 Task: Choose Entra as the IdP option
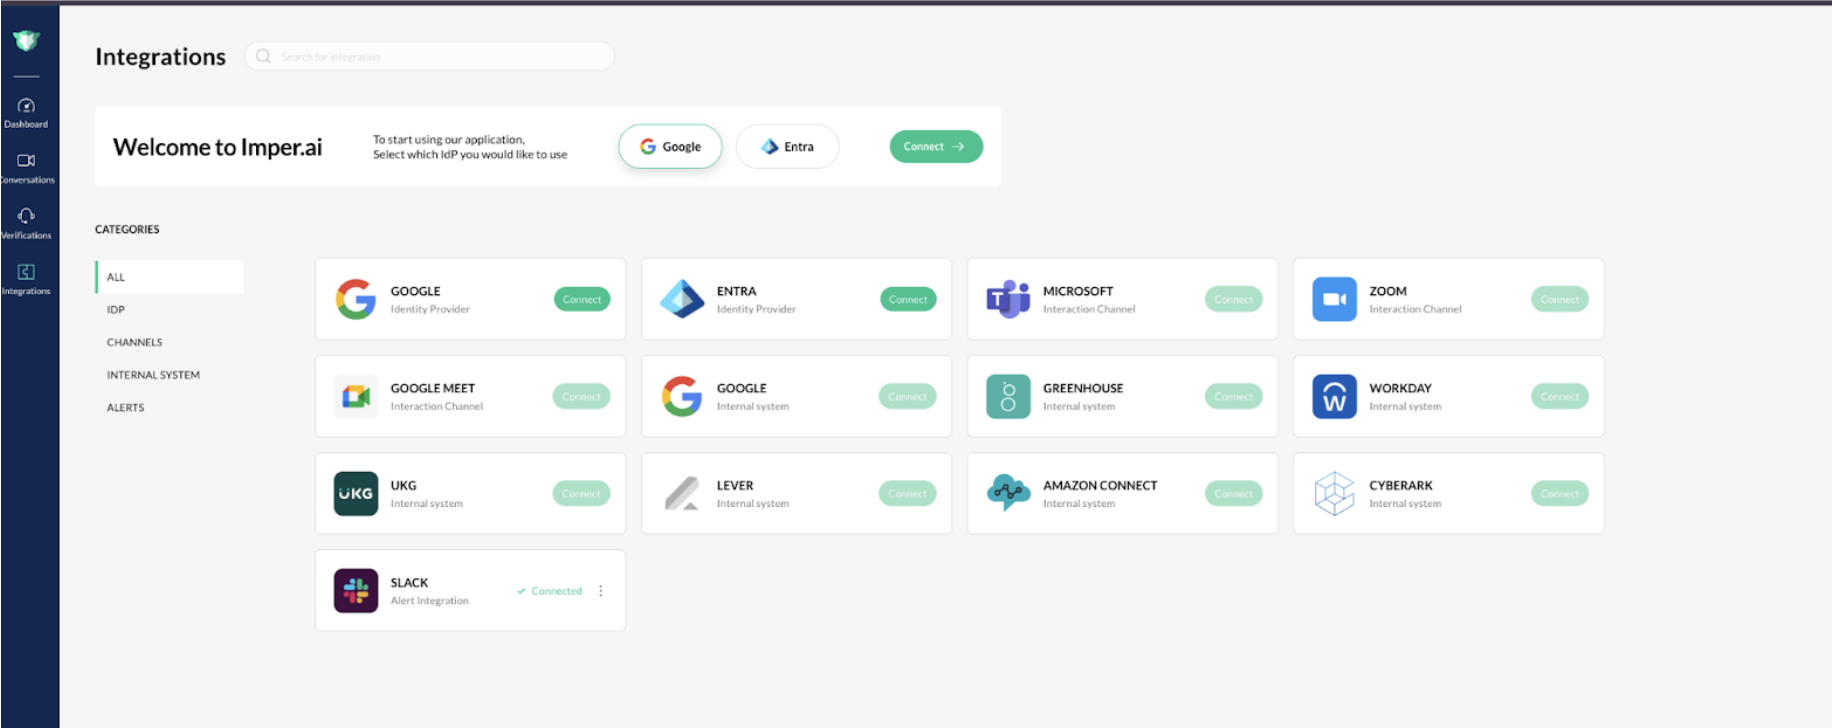coord(787,146)
